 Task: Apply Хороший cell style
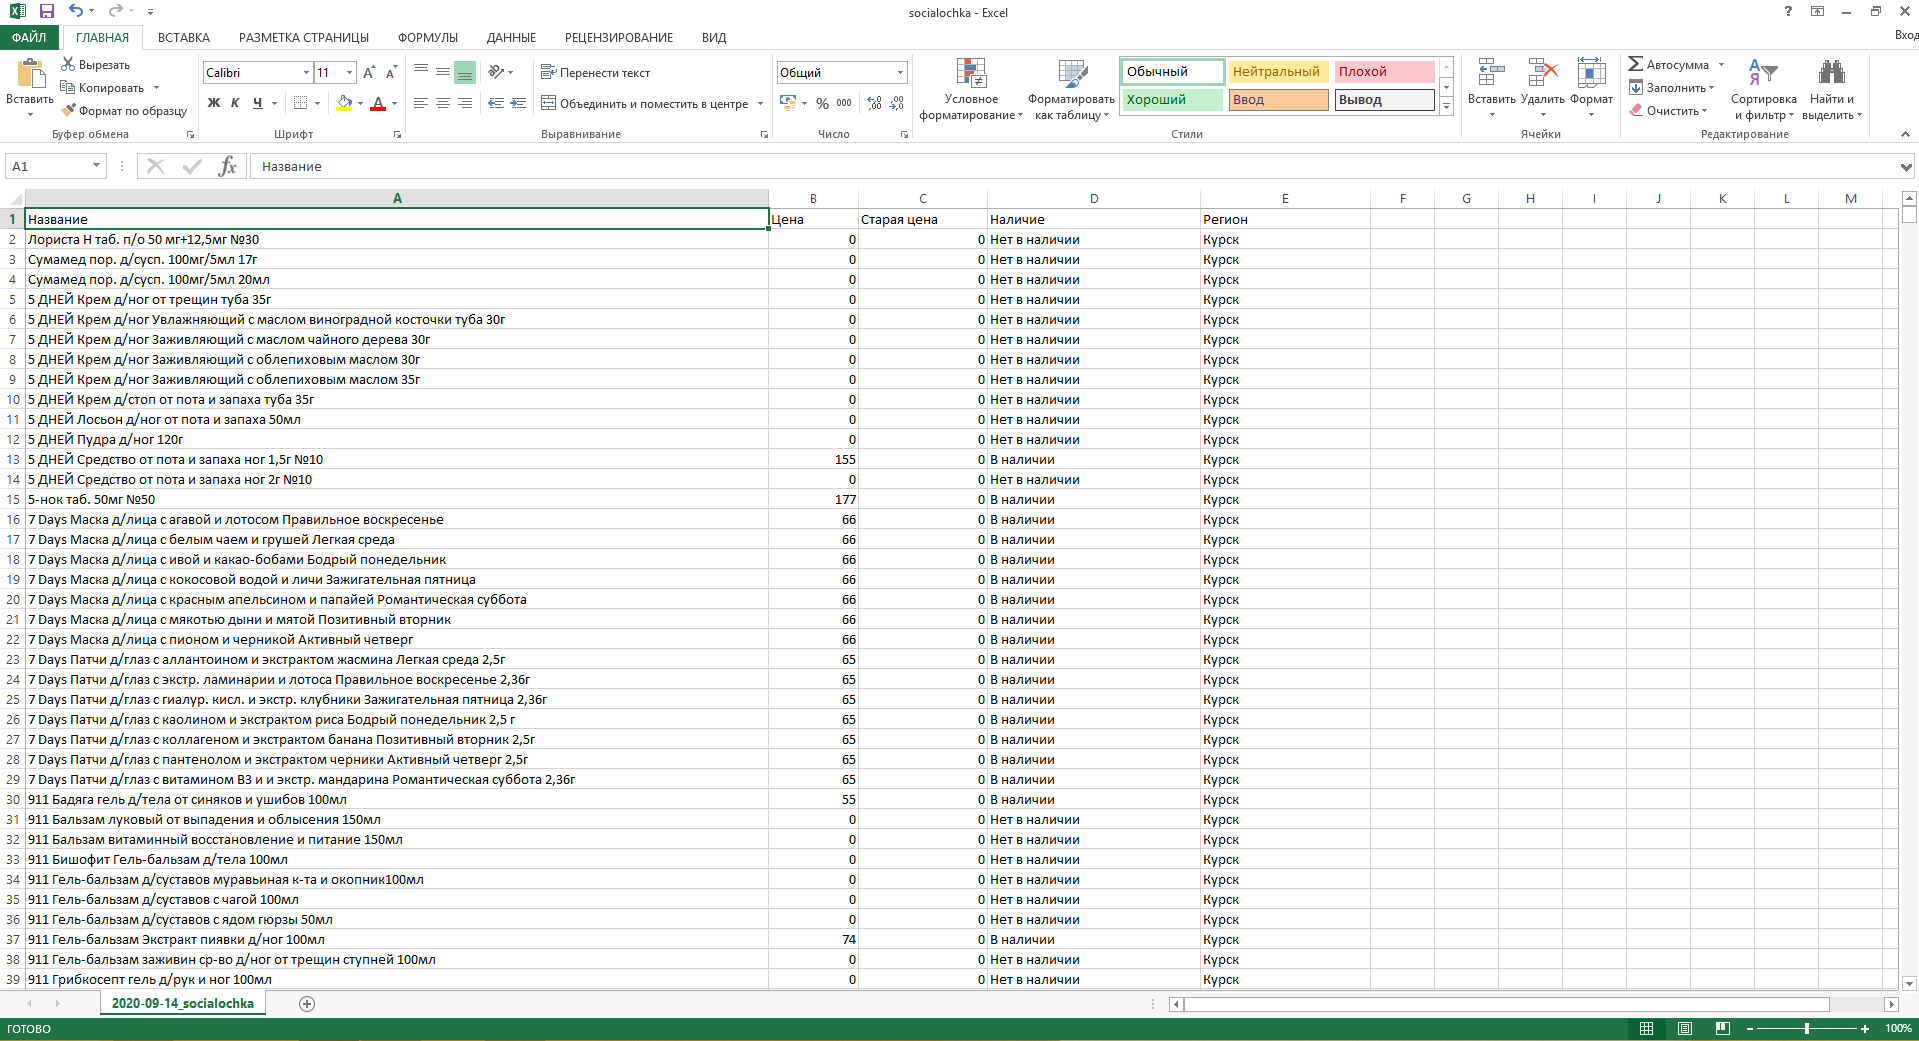1172,100
